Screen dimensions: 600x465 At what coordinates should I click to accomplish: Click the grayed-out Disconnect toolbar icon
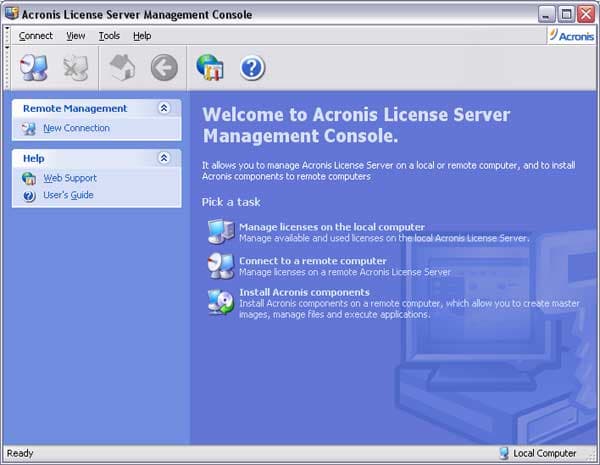76,68
